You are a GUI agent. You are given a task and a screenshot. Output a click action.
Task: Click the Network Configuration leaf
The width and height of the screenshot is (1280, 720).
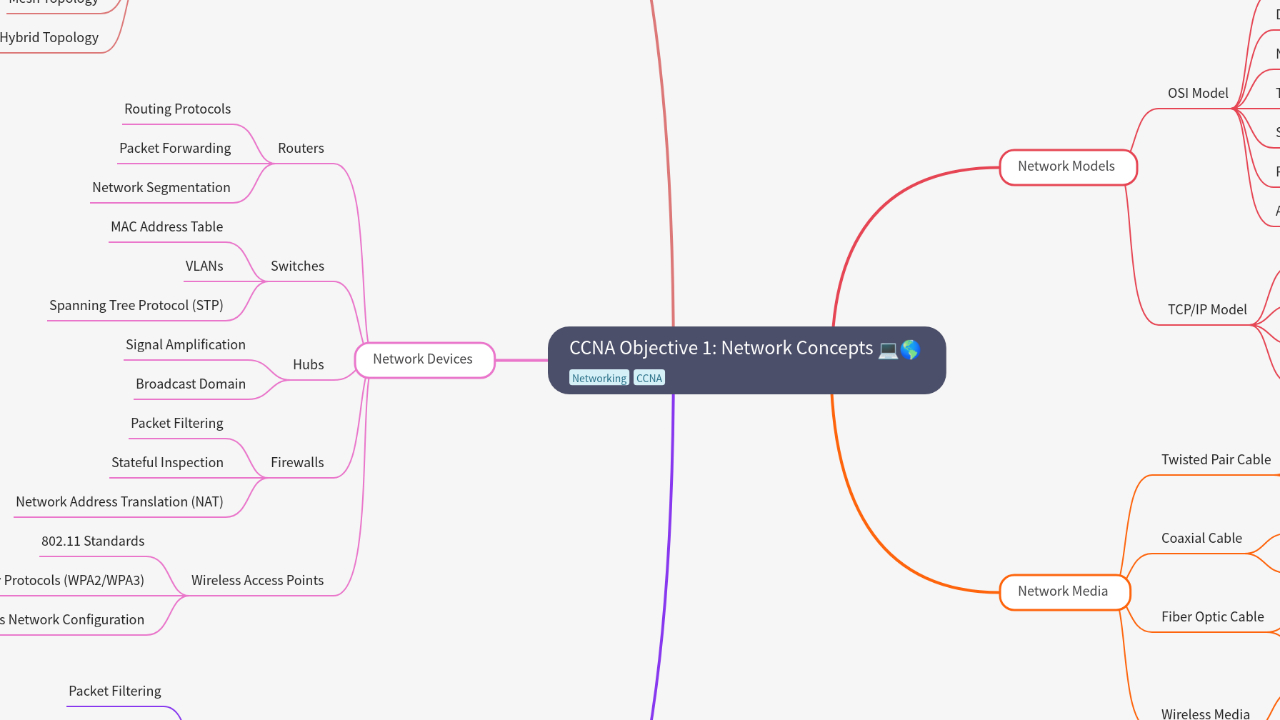point(72,619)
